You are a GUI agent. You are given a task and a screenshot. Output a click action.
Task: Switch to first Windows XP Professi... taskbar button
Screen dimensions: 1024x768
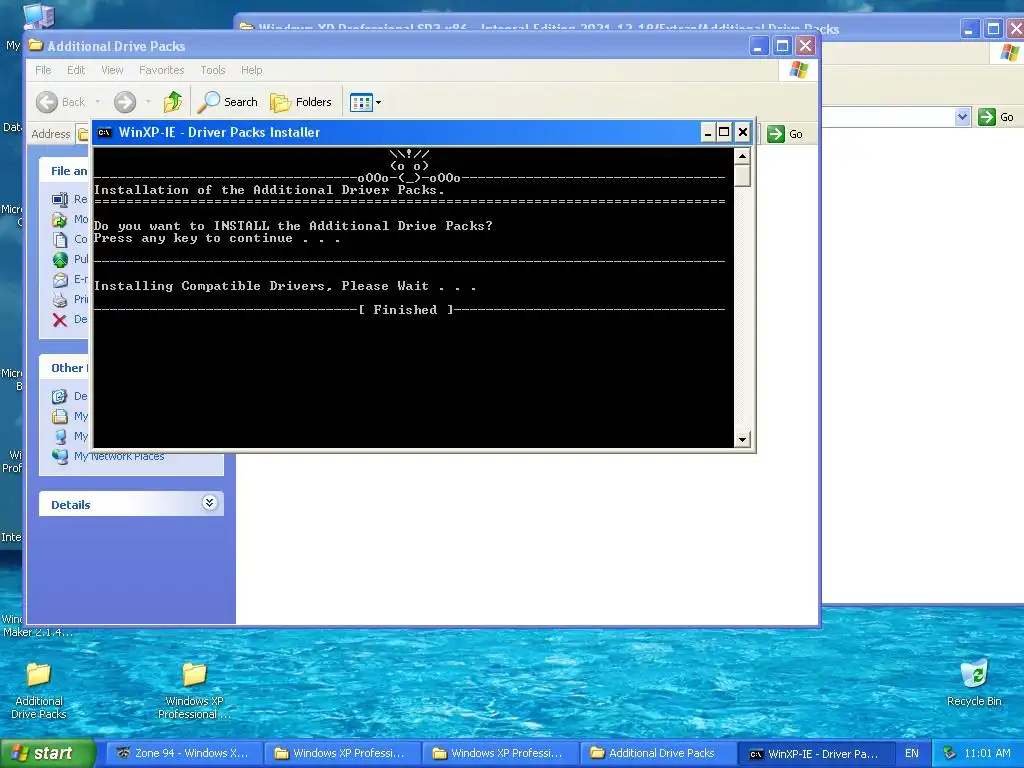[x=343, y=753]
